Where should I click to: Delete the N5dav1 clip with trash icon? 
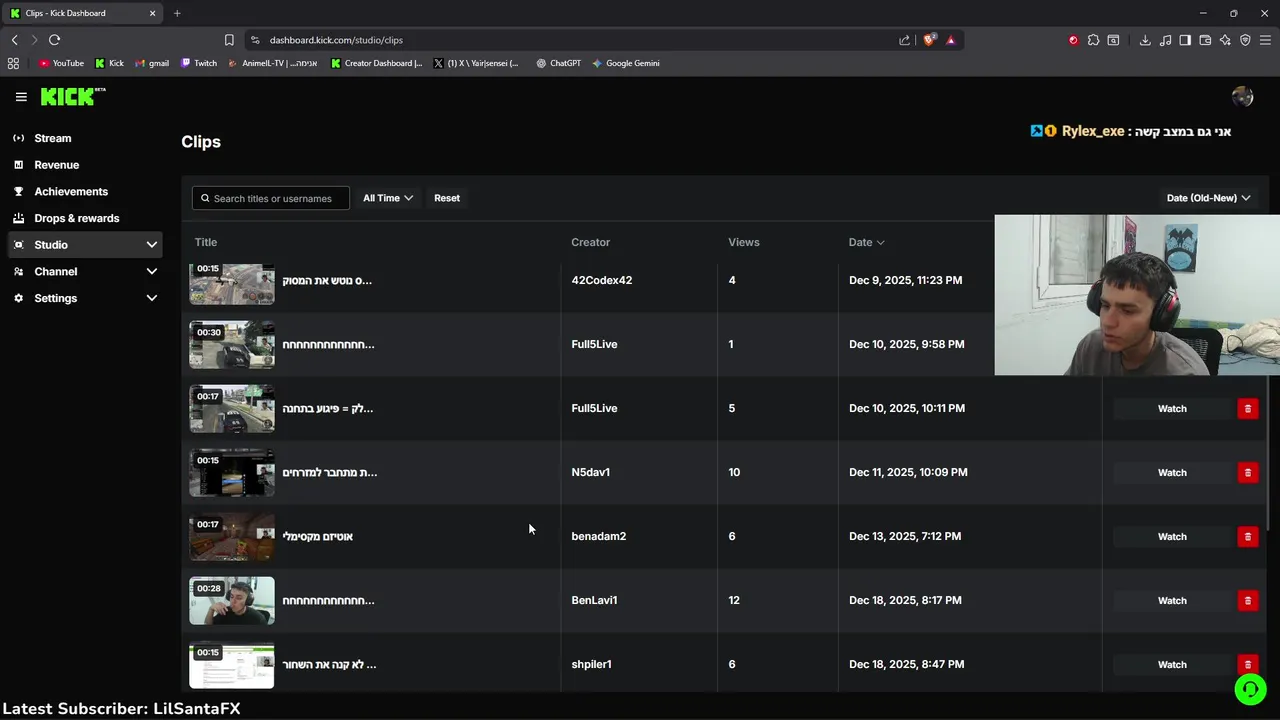point(1247,473)
